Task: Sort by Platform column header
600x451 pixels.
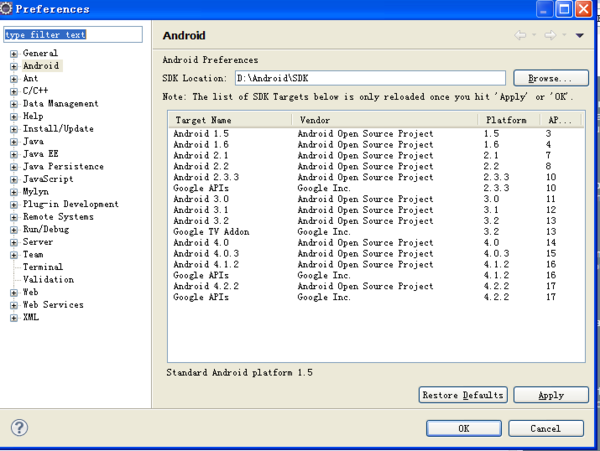Action: pyautogui.click(x=509, y=120)
